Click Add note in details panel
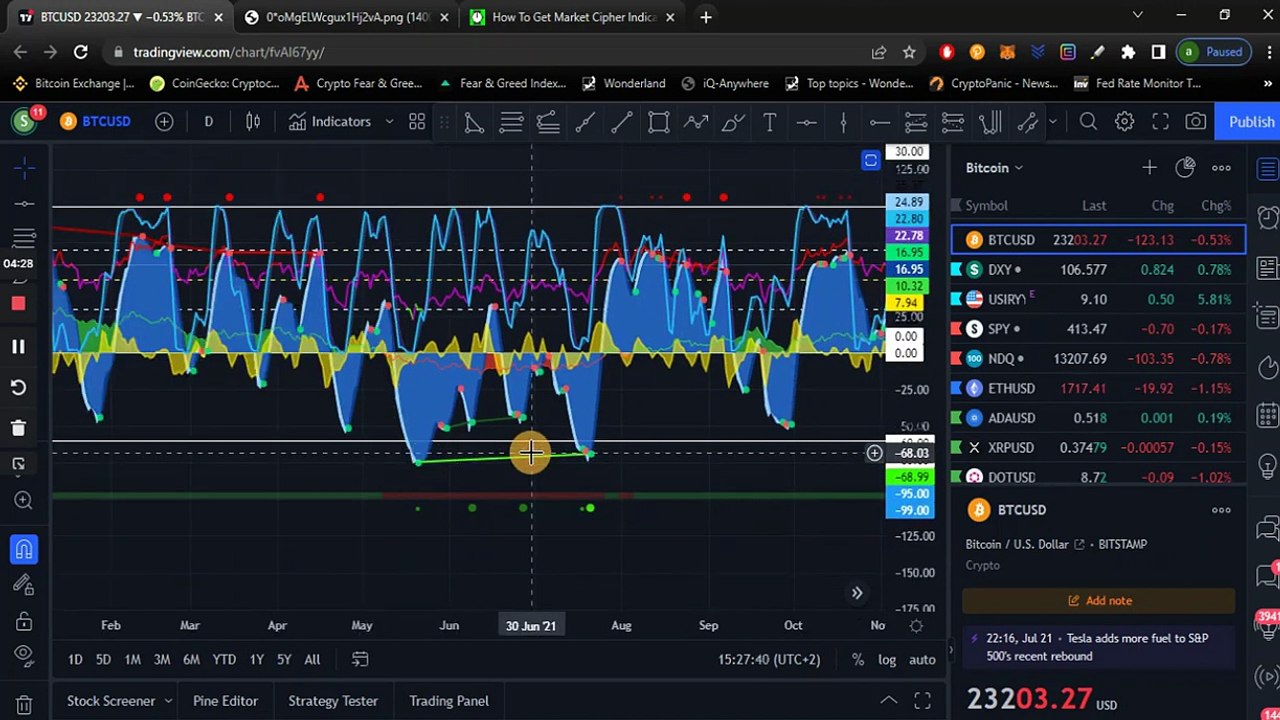 (x=1099, y=601)
